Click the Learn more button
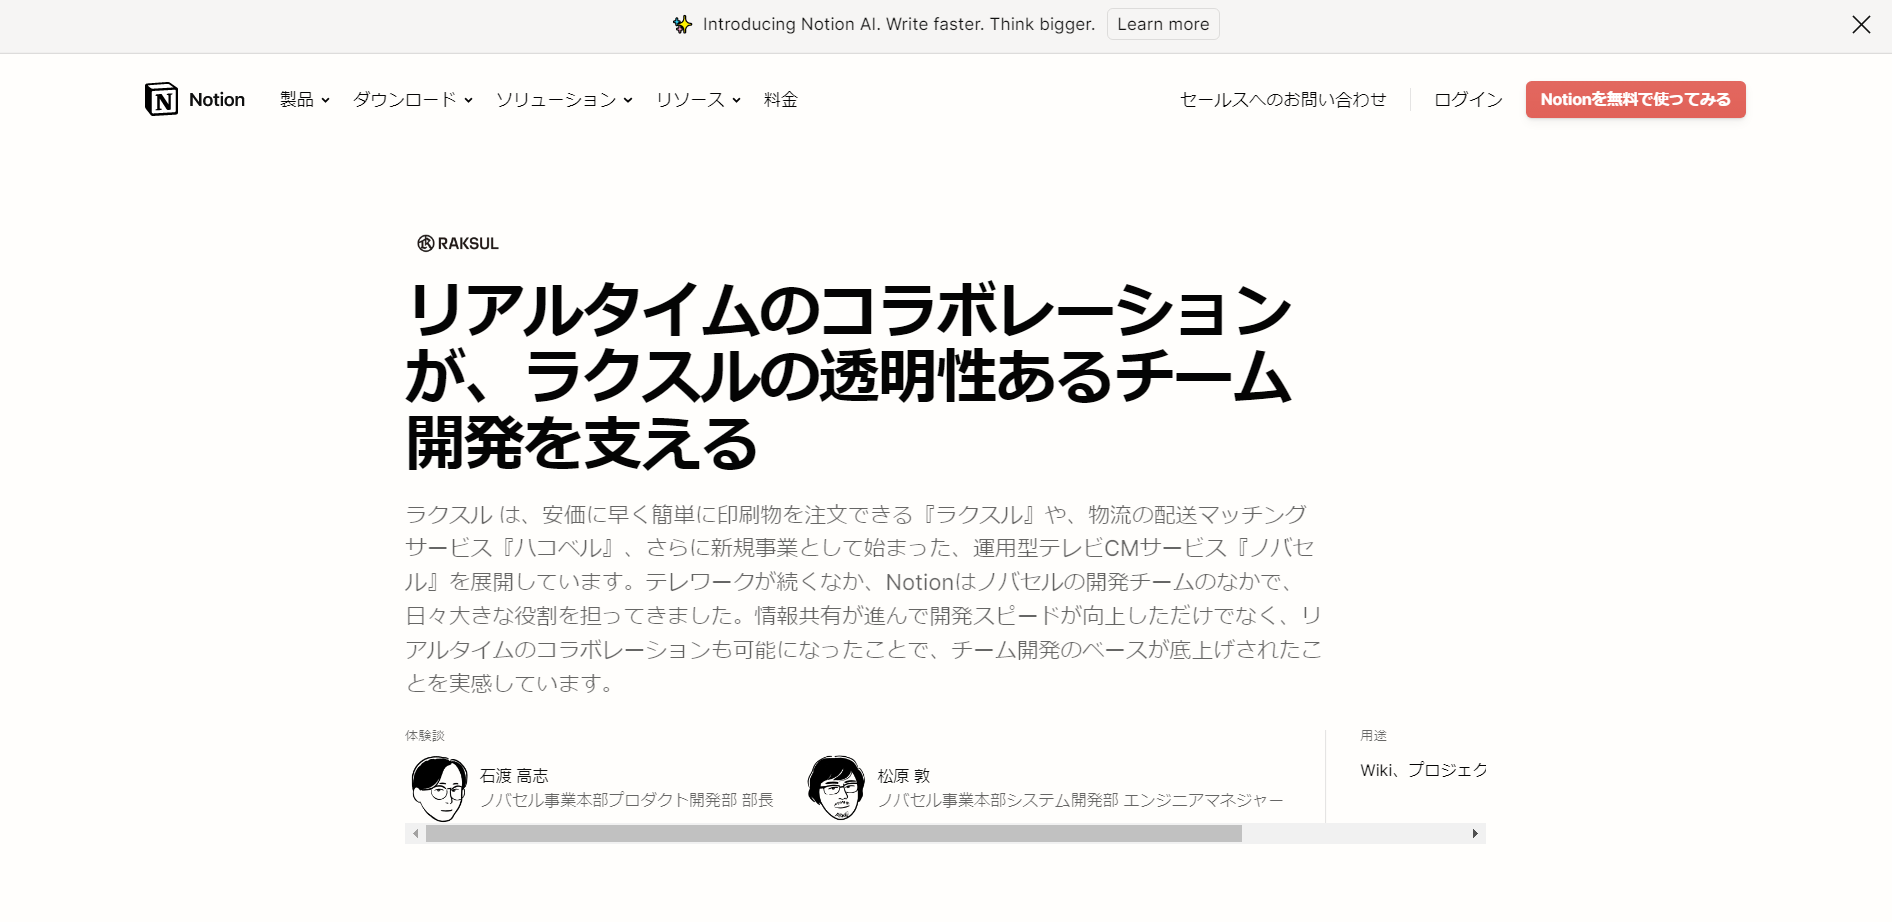The image size is (1892, 922). pos(1163,24)
